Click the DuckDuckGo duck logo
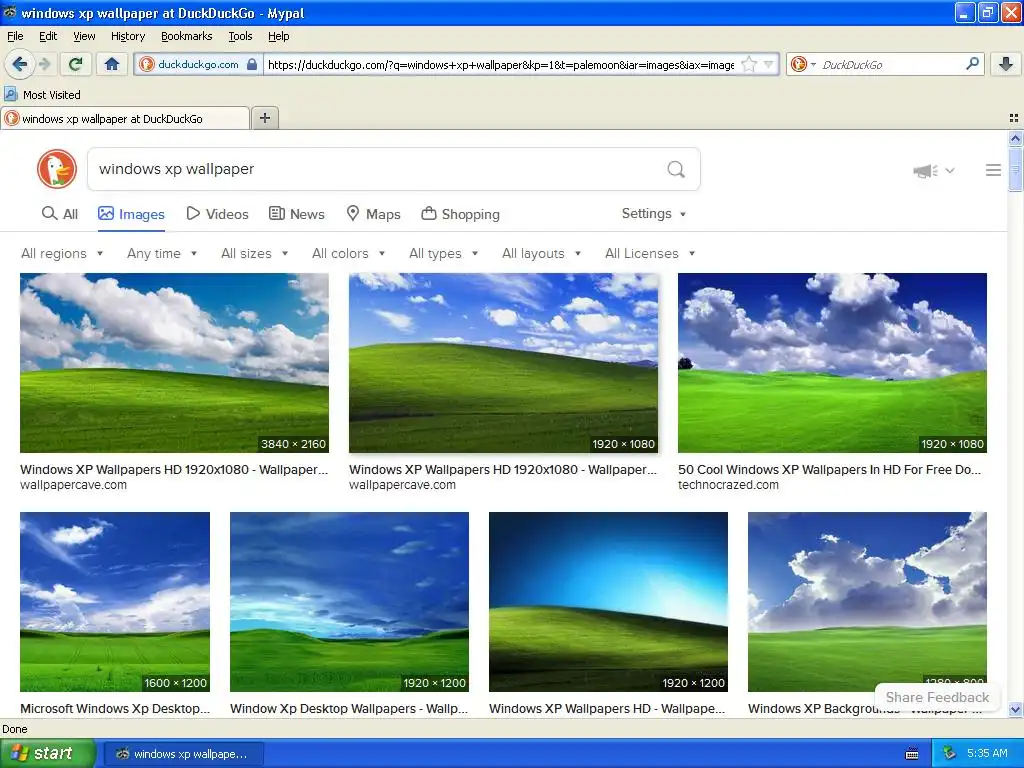 pyautogui.click(x=57, y=169)
